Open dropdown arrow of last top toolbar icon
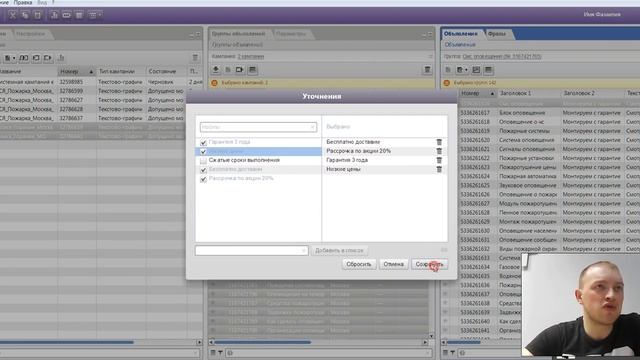This screenshot has width=640, height=360. click(x=100, y=15)
